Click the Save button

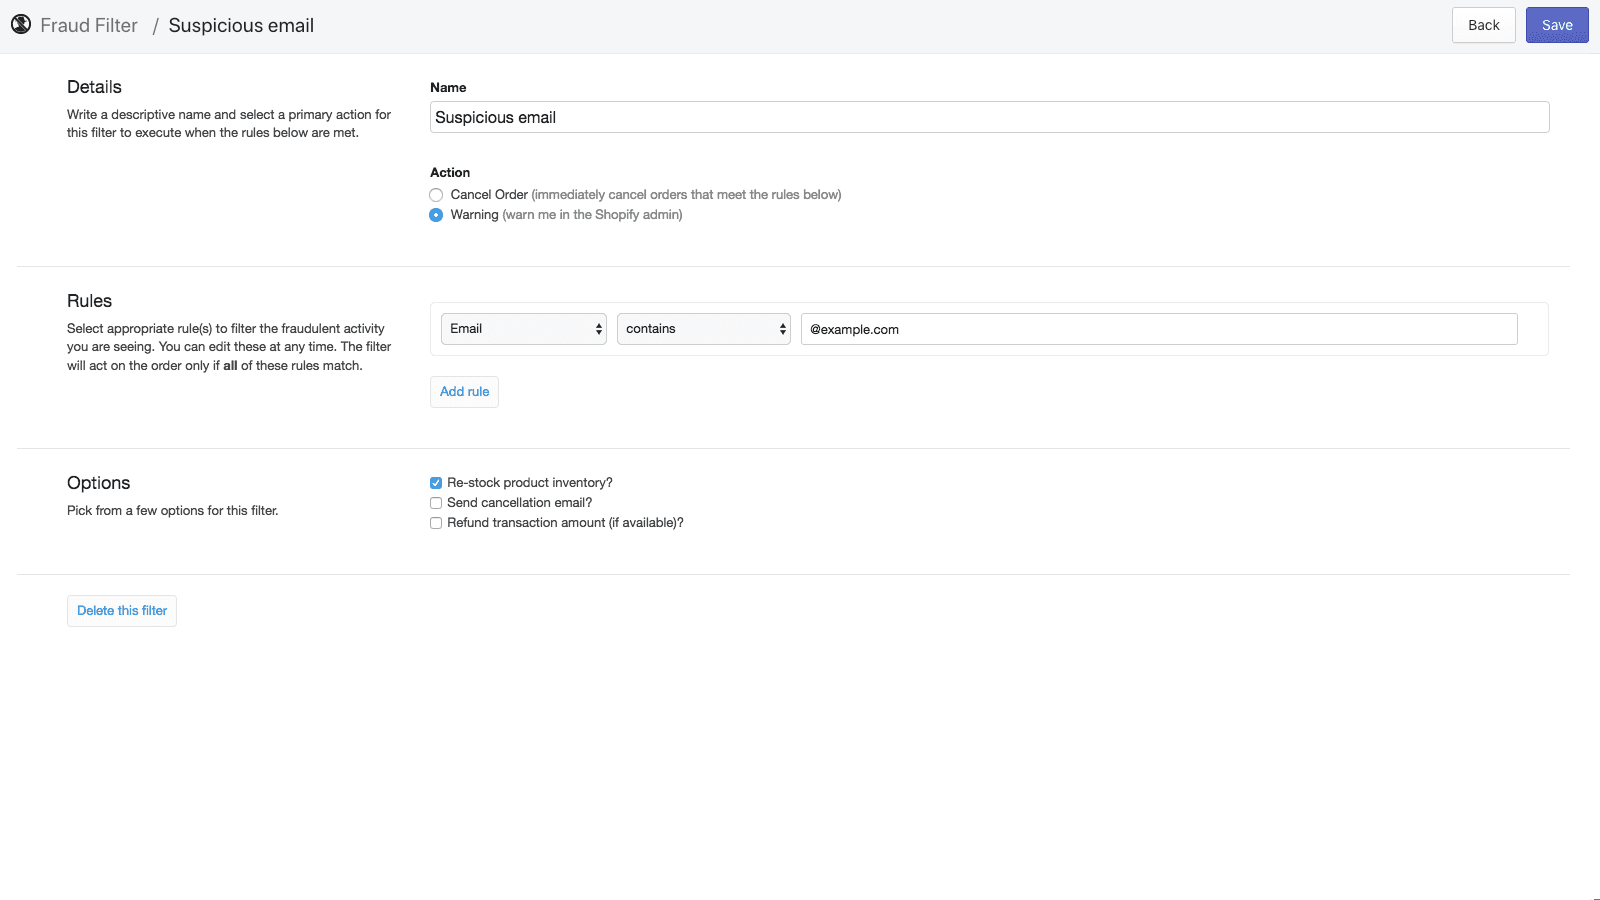(x=1556, y=24)
